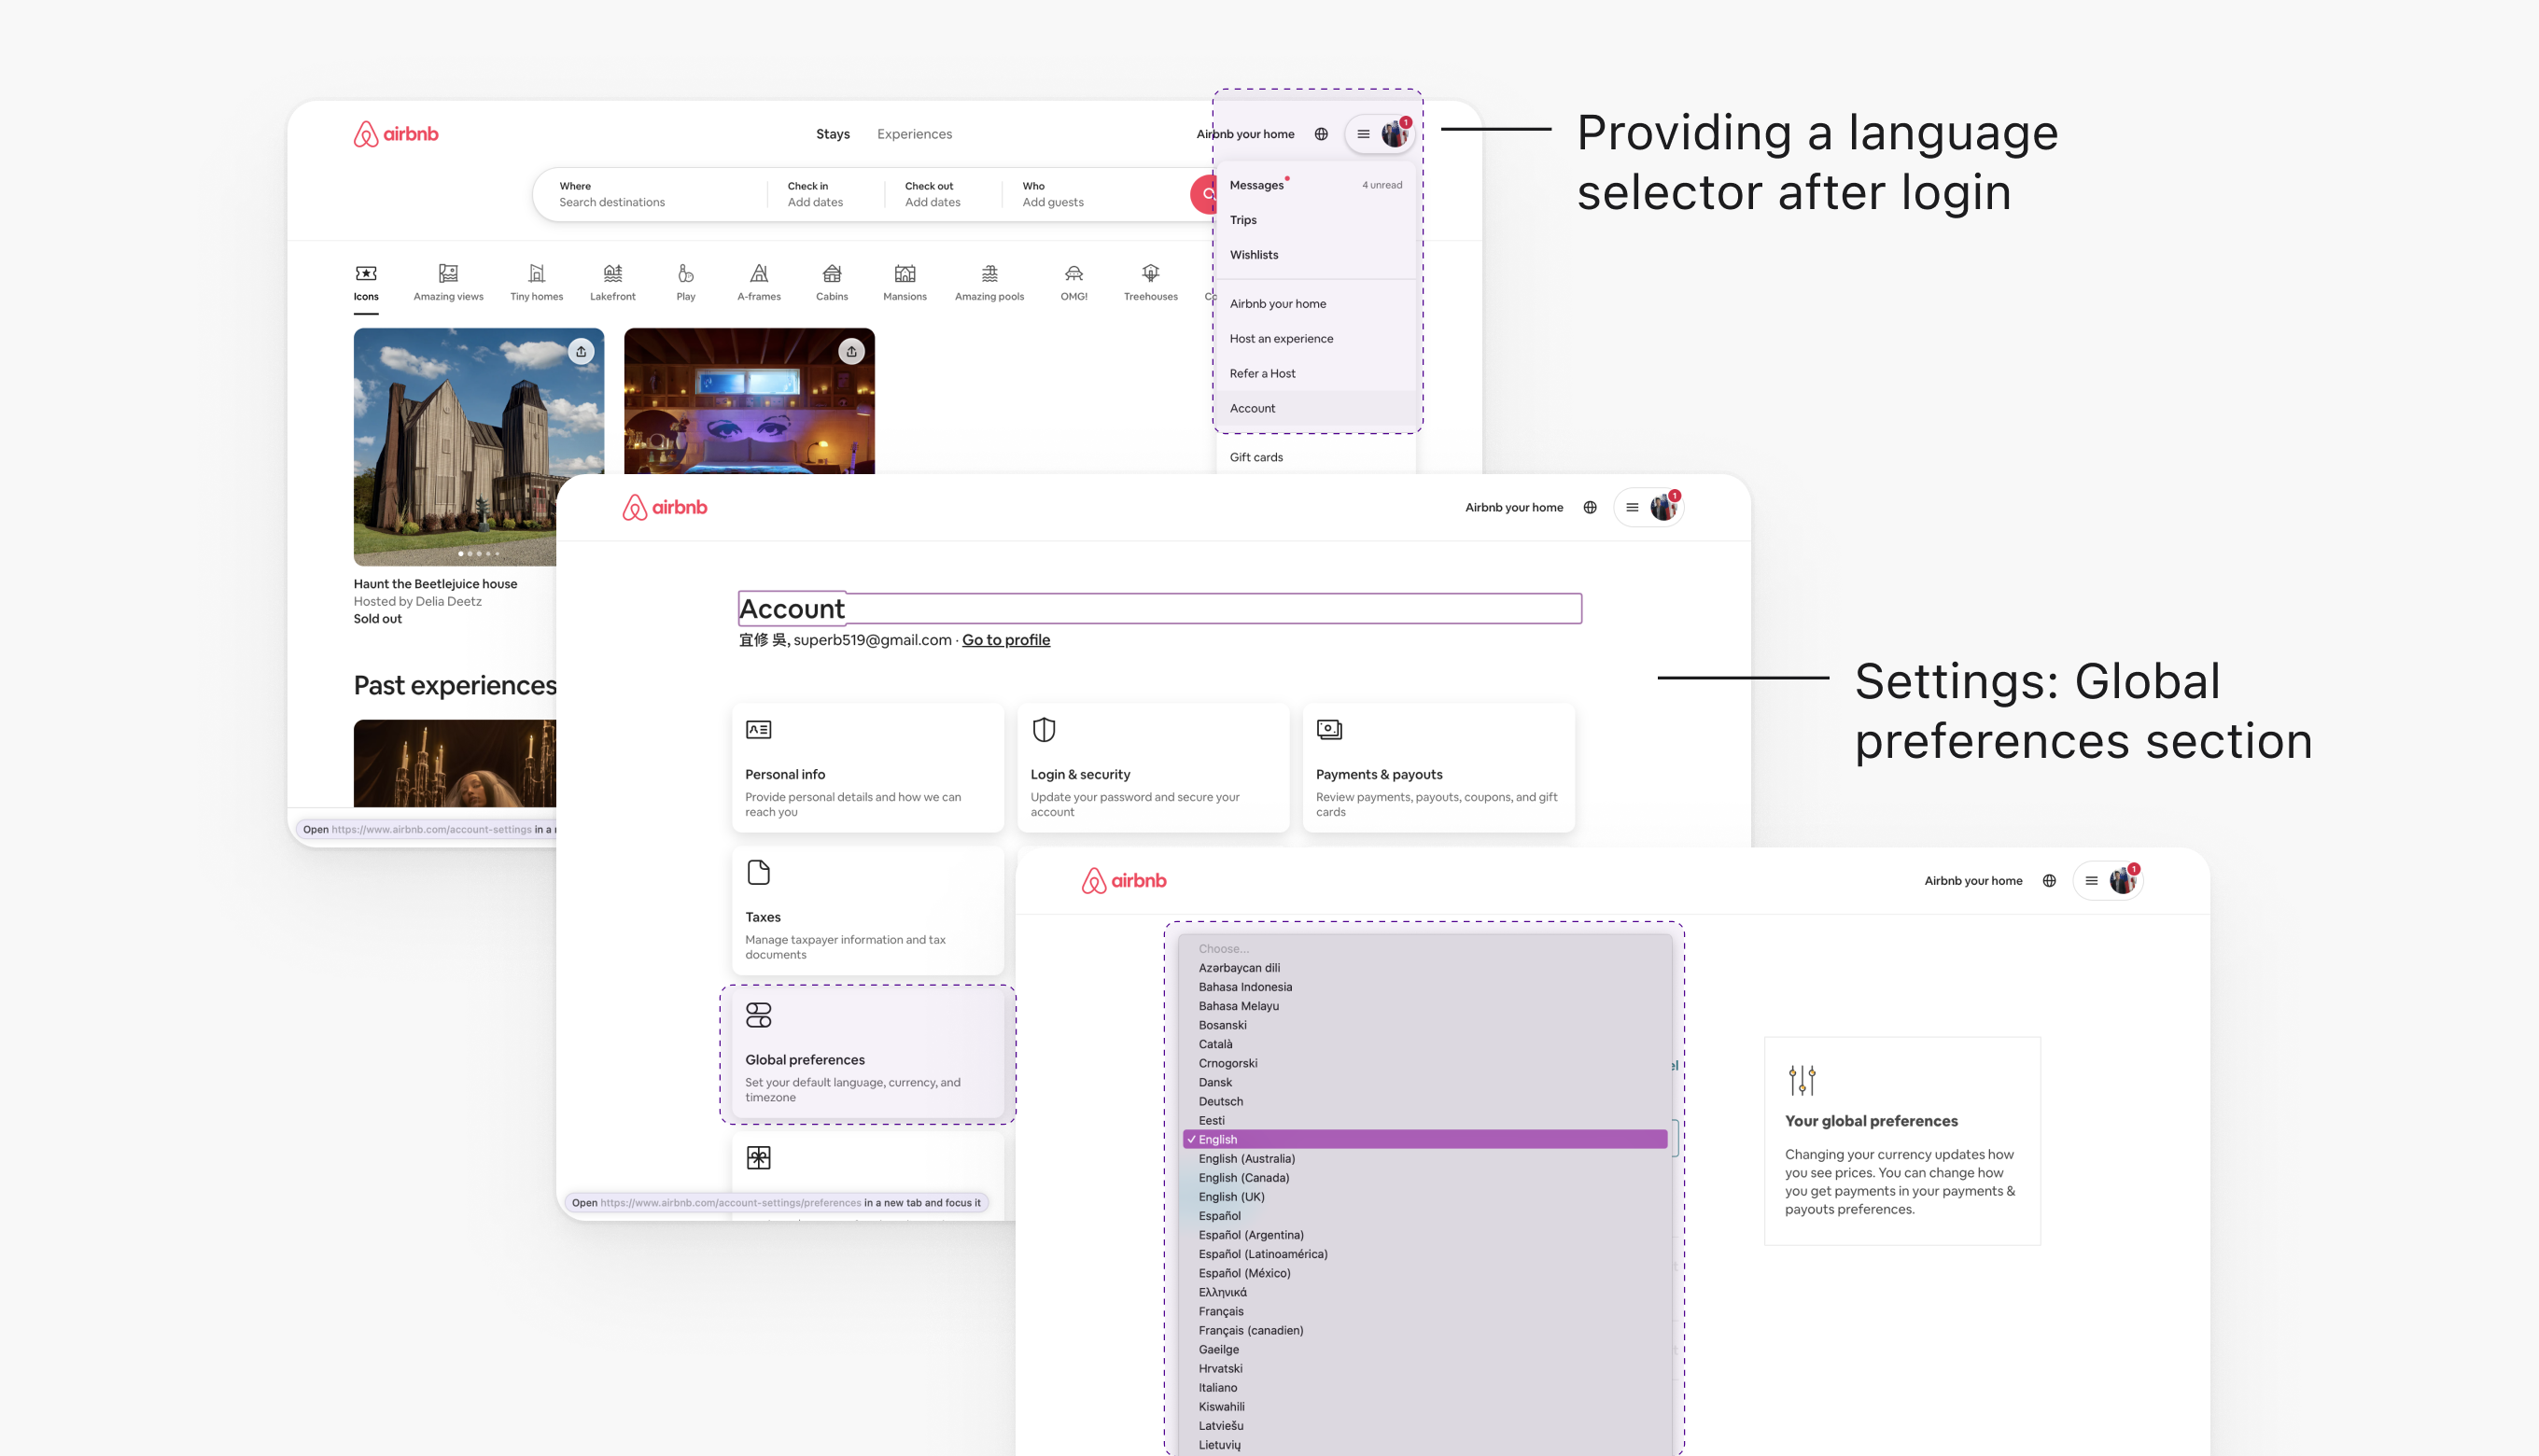Click the globe icon in the preferences window header
The image size is (2539, 1456).
click(x=2049, y=881)
